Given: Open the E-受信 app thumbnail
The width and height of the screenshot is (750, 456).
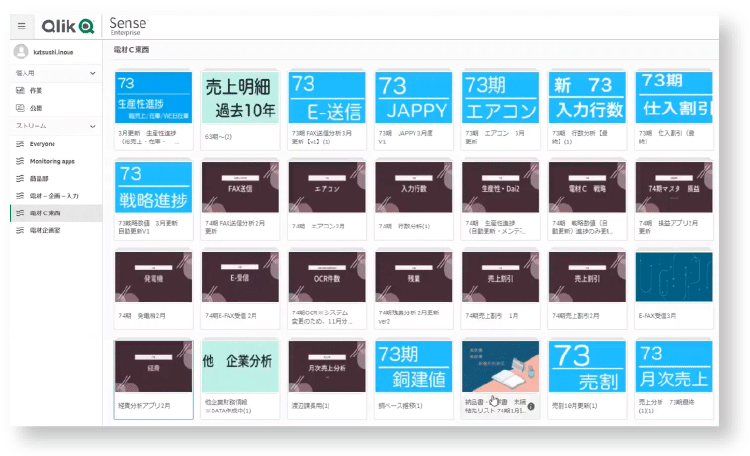Looking at the screenshot, I should click(x=240, y=277).
